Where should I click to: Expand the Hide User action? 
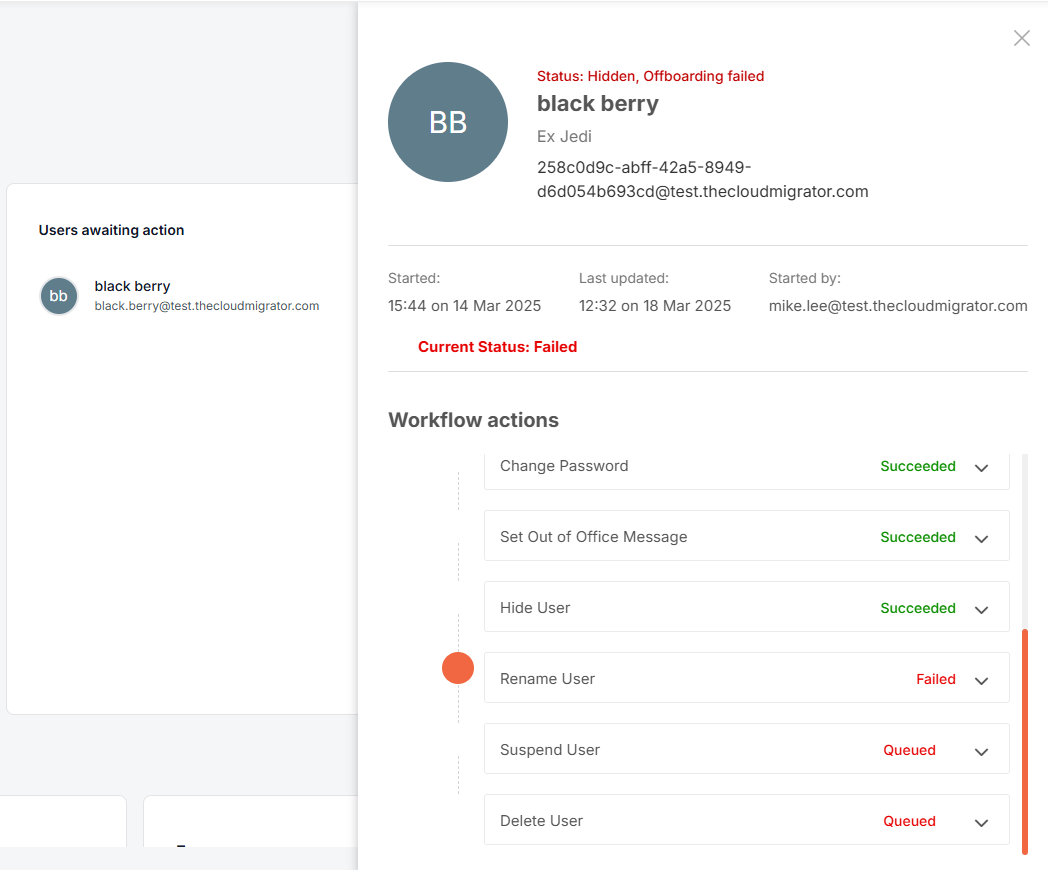tap(981, 609)
